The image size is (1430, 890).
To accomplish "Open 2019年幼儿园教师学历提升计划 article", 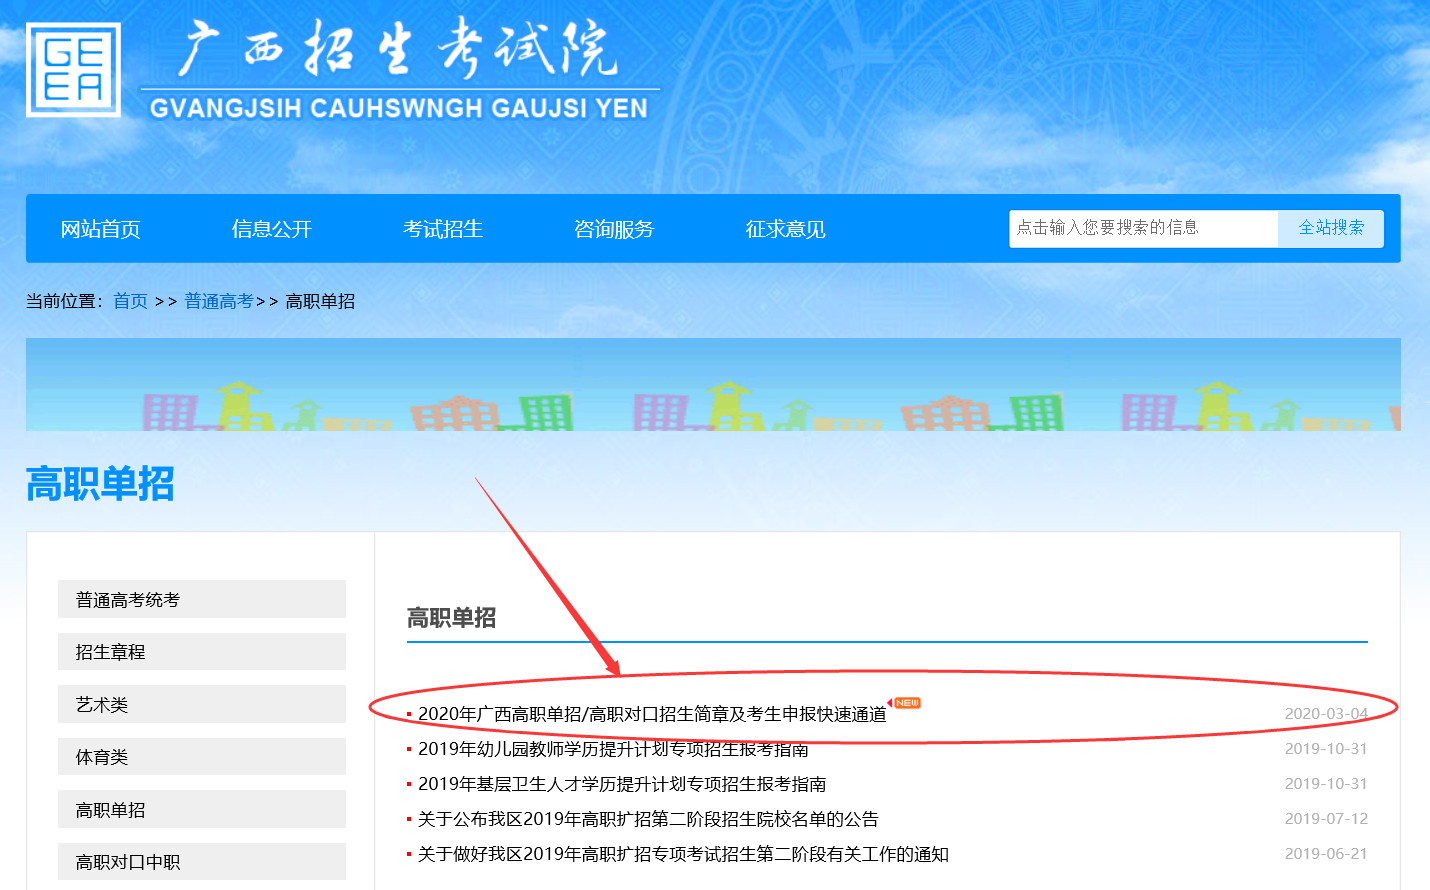I will coord(612,749).
